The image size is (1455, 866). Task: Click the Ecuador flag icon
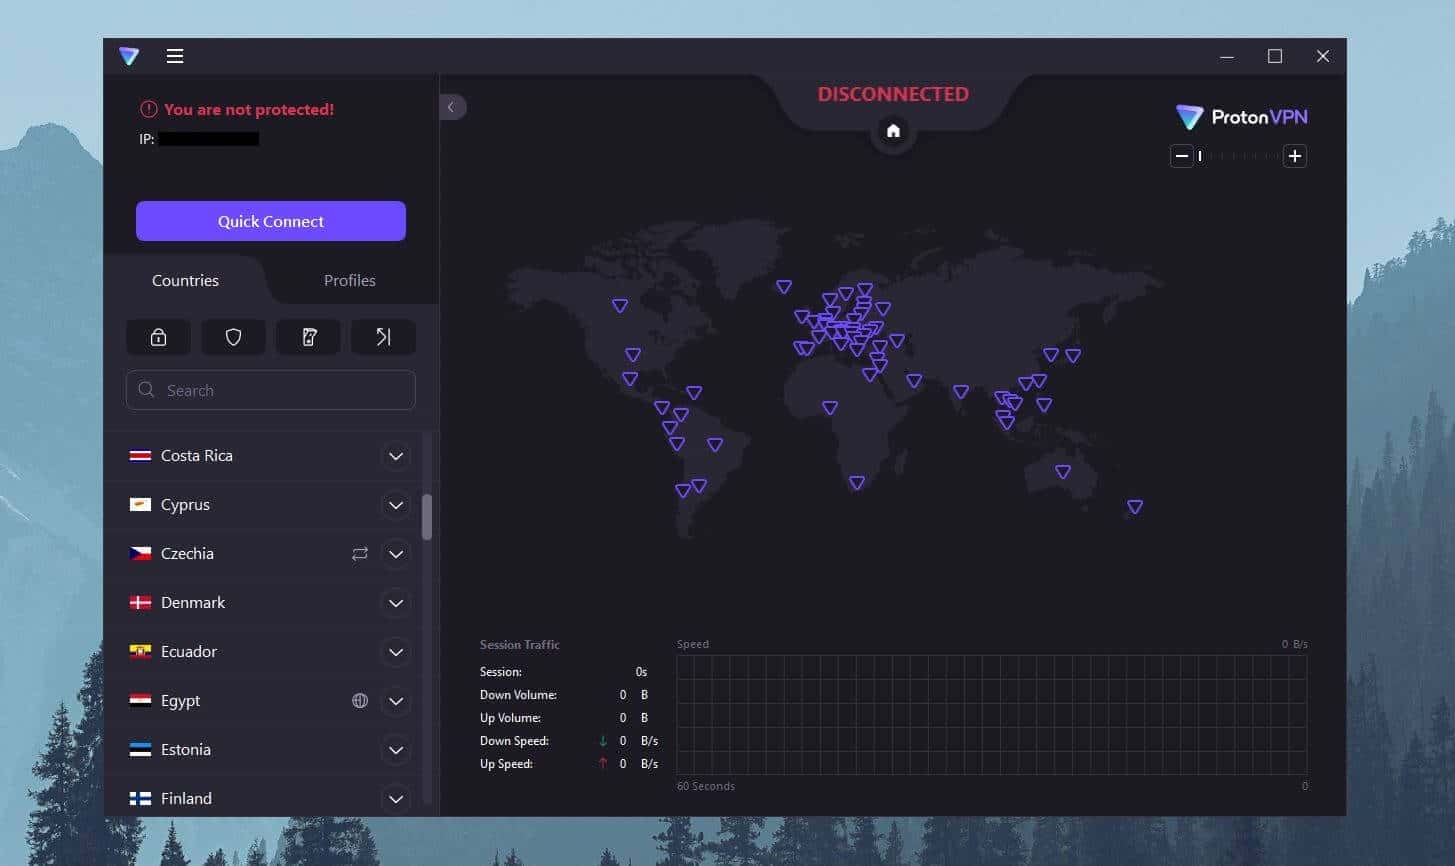tap(140, 652)
